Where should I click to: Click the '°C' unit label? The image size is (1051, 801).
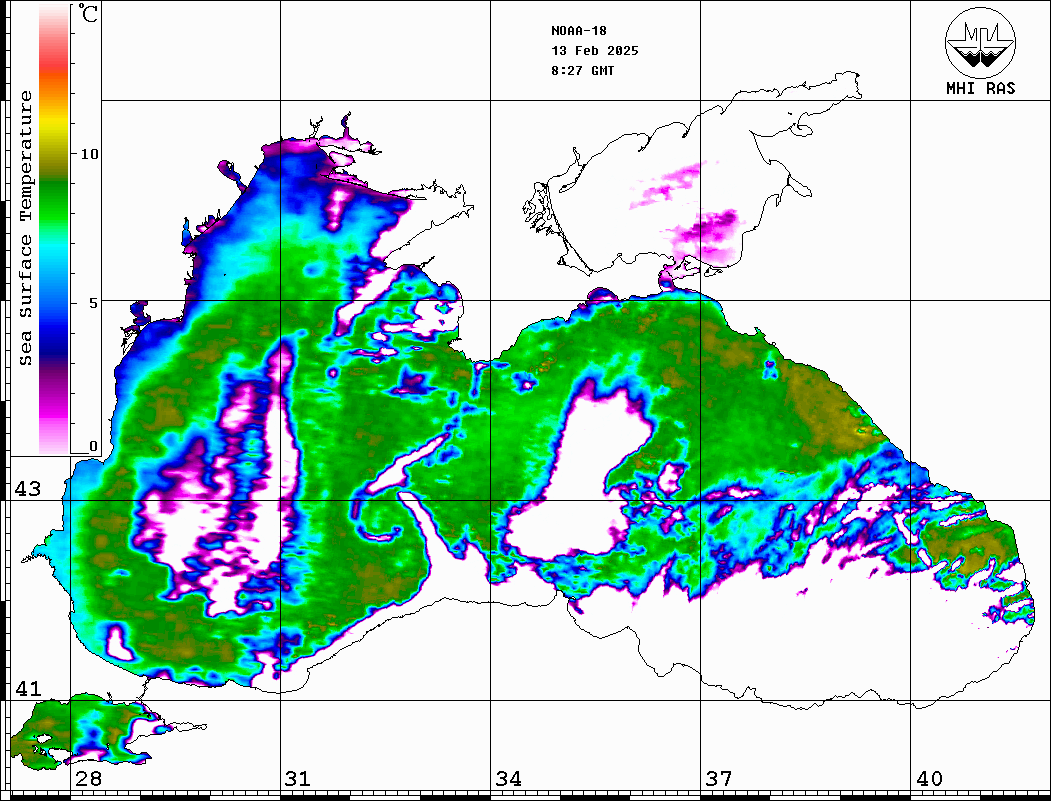(x=88, y=13)
